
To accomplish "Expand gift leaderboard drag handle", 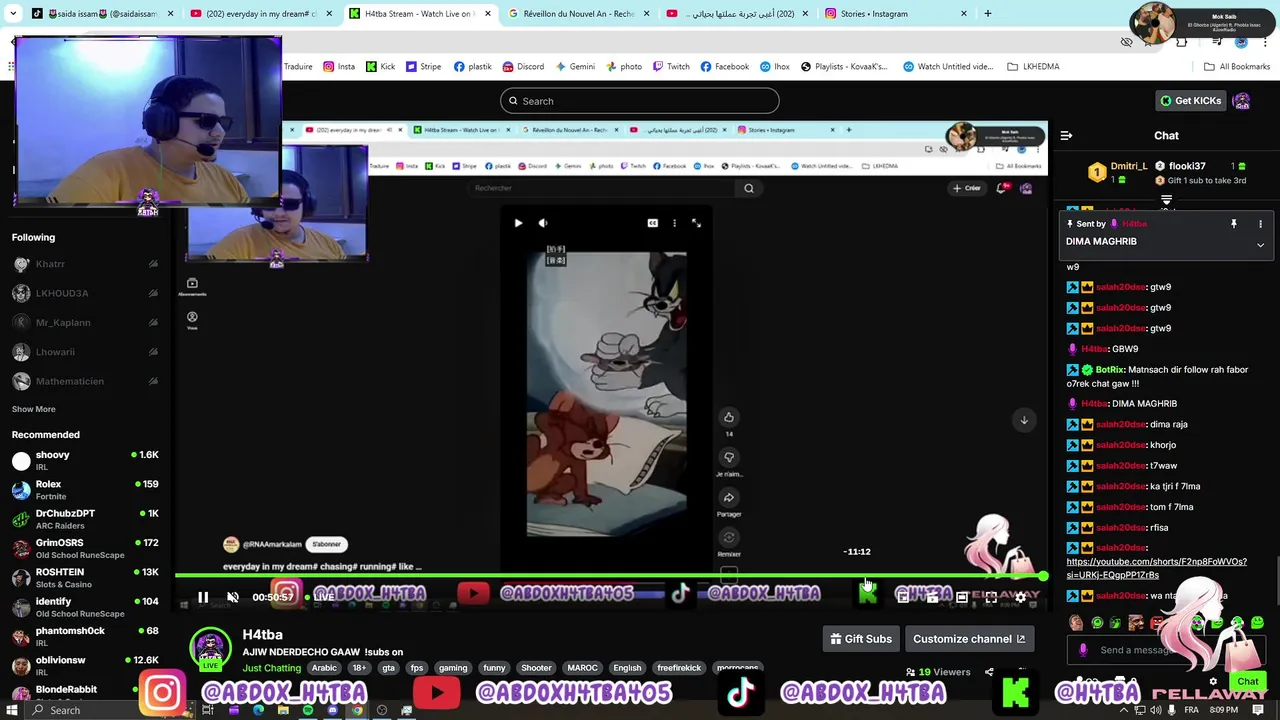I will 1166,200.
